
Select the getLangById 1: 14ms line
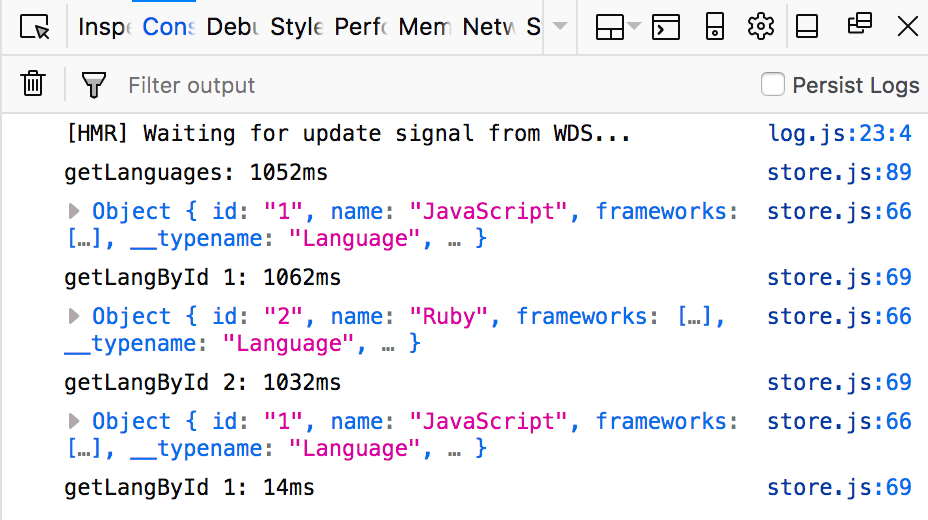coord(189,487)
